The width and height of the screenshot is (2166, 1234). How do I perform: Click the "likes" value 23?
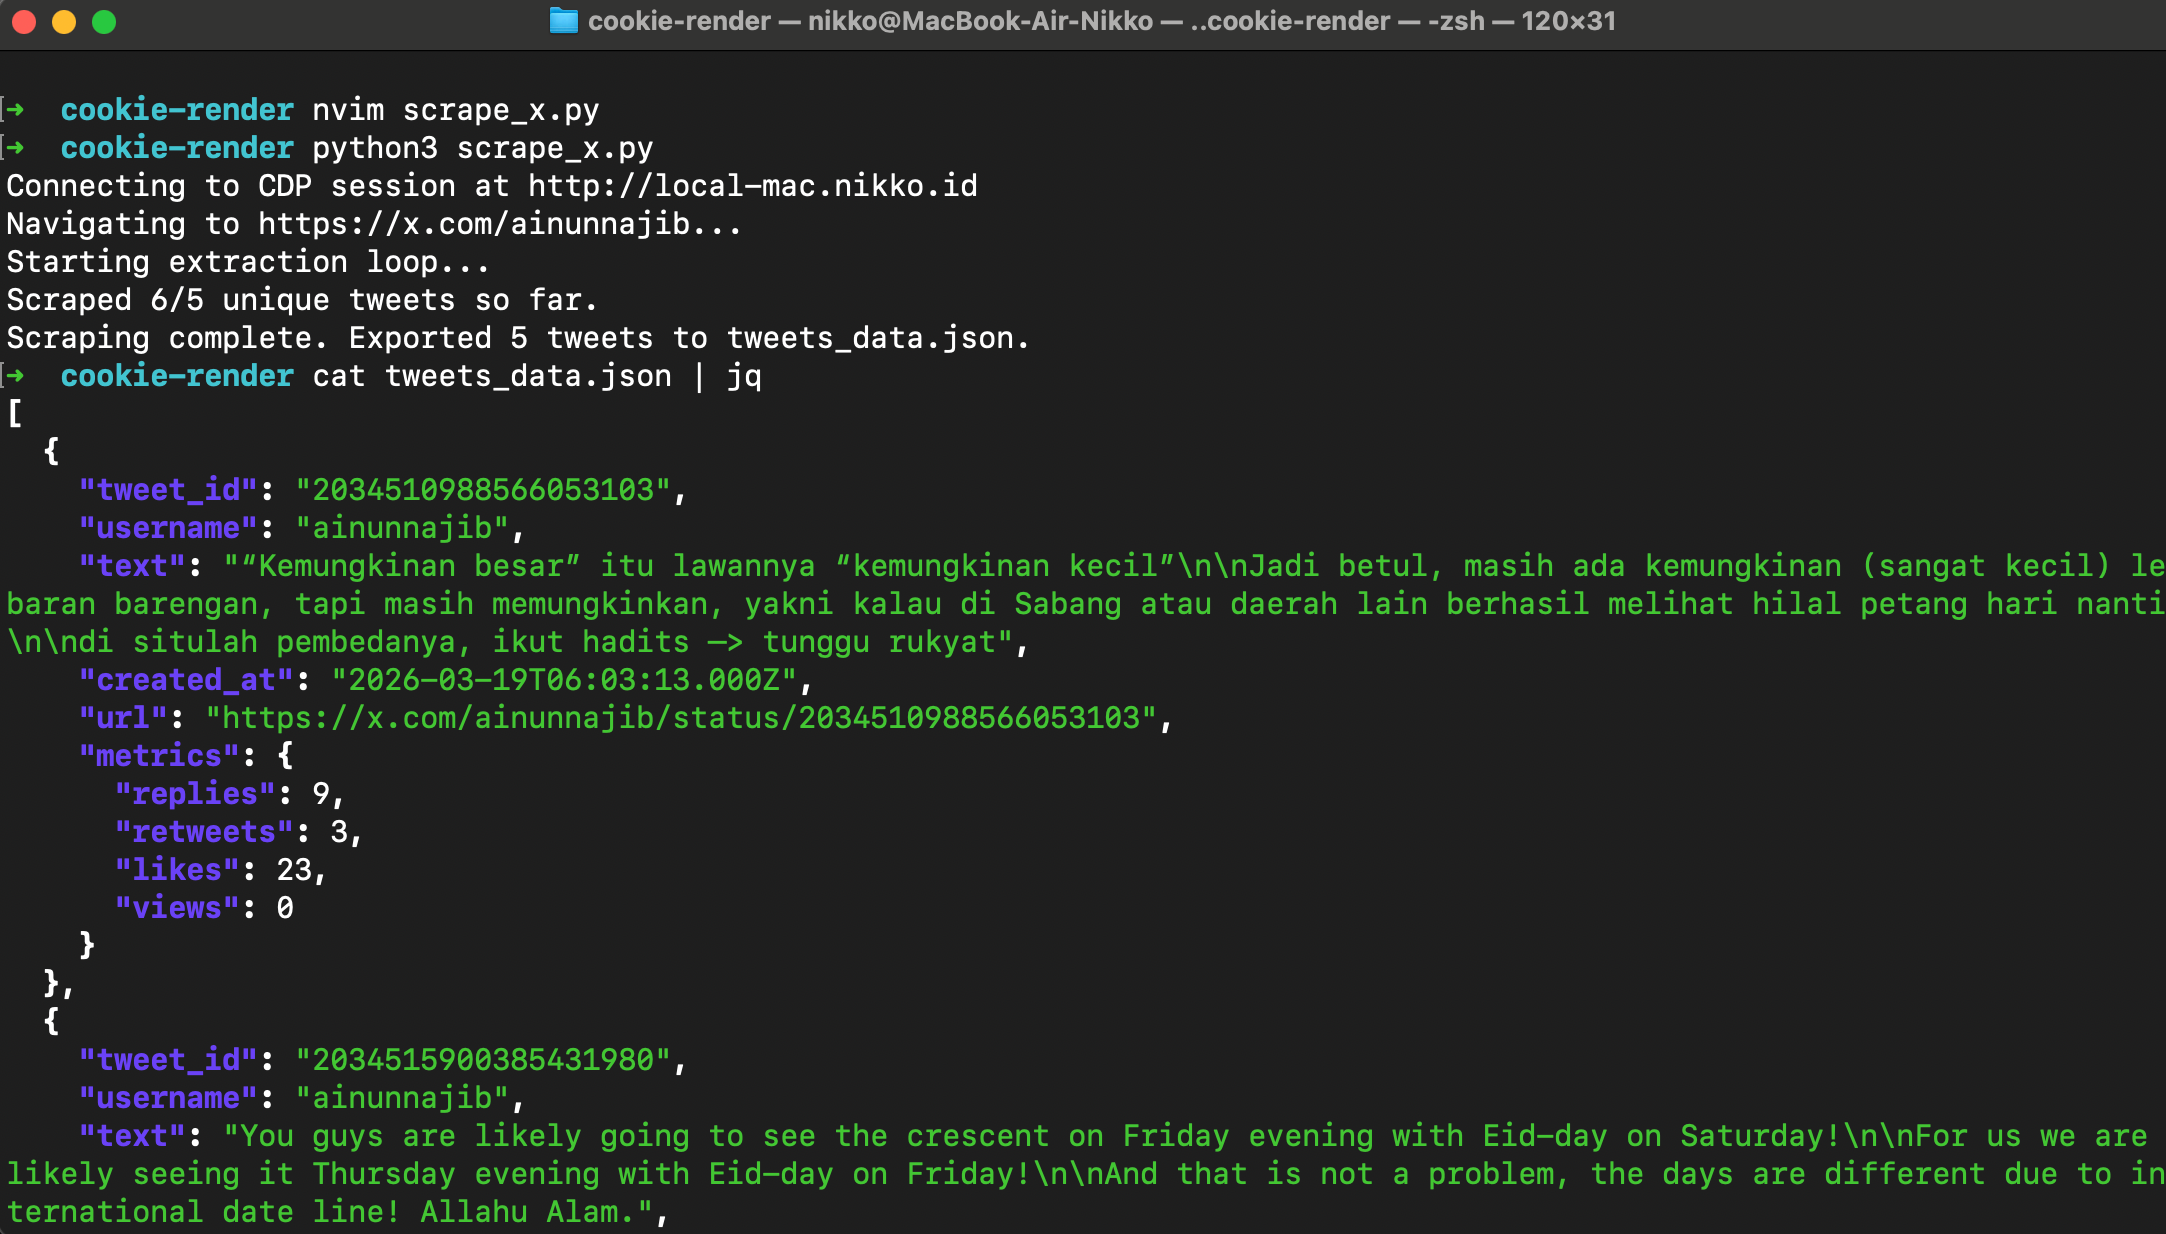294,869
